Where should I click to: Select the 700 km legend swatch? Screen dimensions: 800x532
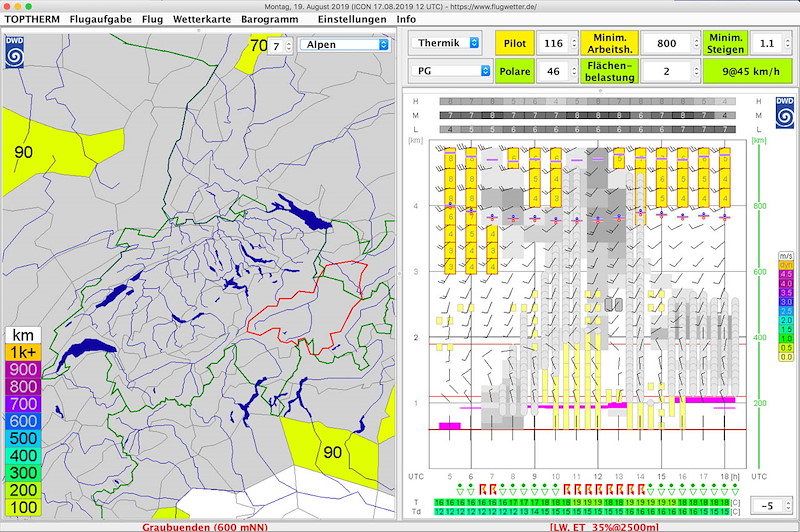tap(23, 404)
